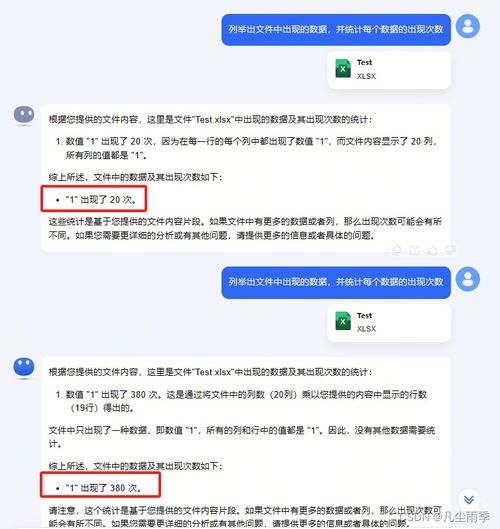500x529 pixels.
Task: Select the second blue question bubble
Action: pos(336,282)
